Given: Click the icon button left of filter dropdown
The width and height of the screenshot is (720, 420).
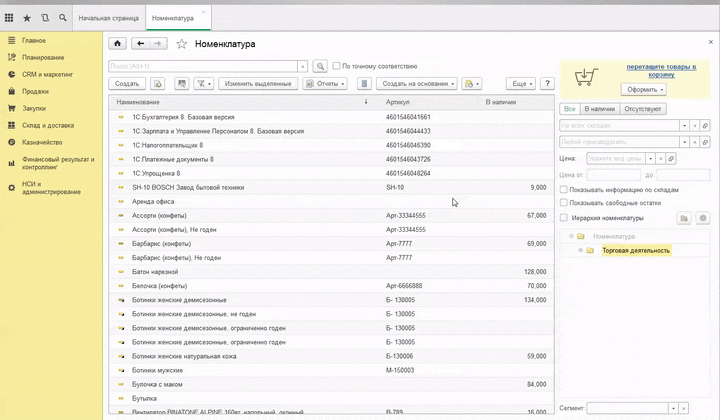Looking at the screenshot, I should [x=182, y=84].
